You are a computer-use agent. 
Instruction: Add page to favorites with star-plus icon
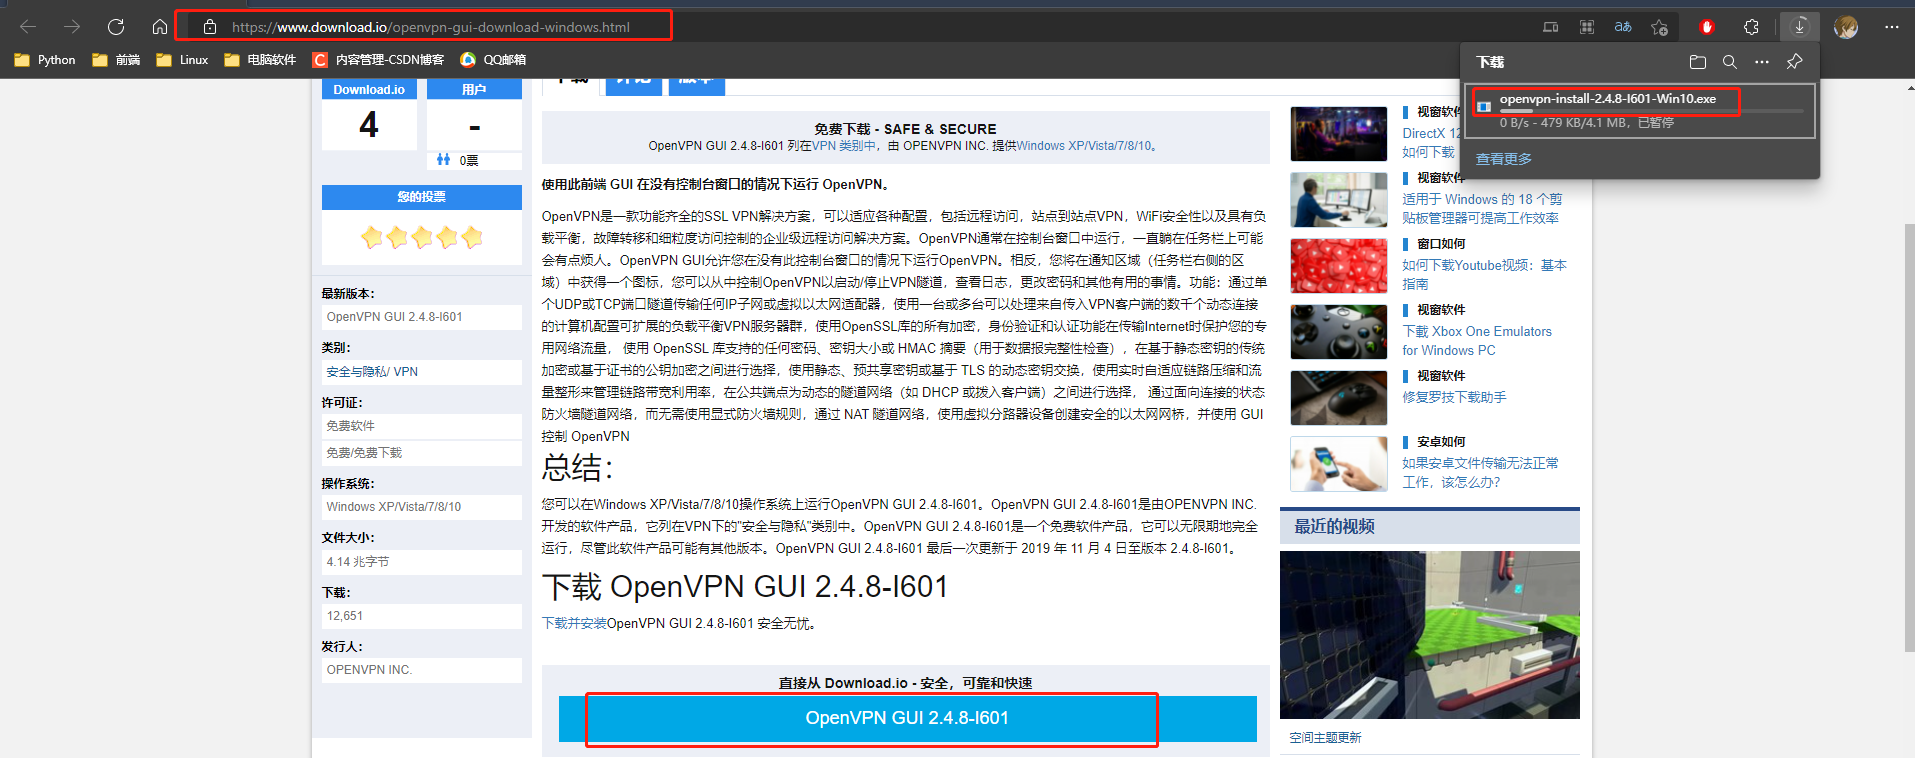(1660, 27)
